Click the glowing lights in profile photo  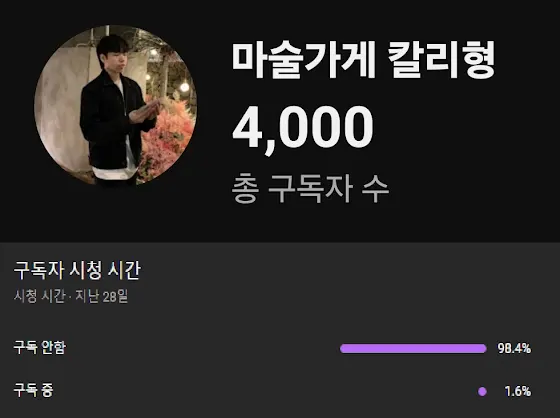(184, 87)
